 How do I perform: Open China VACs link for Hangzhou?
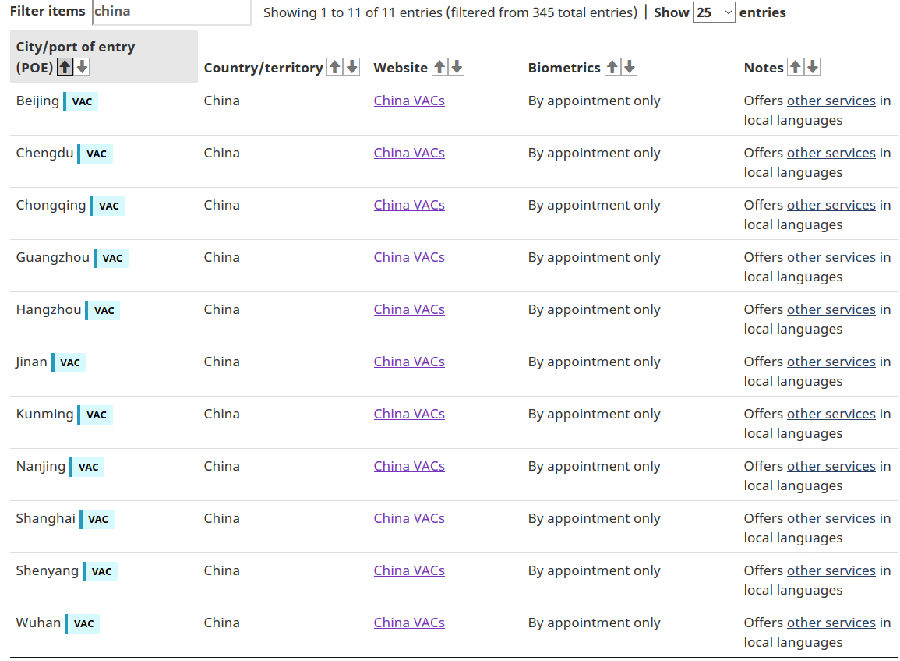tap(409, 309)
